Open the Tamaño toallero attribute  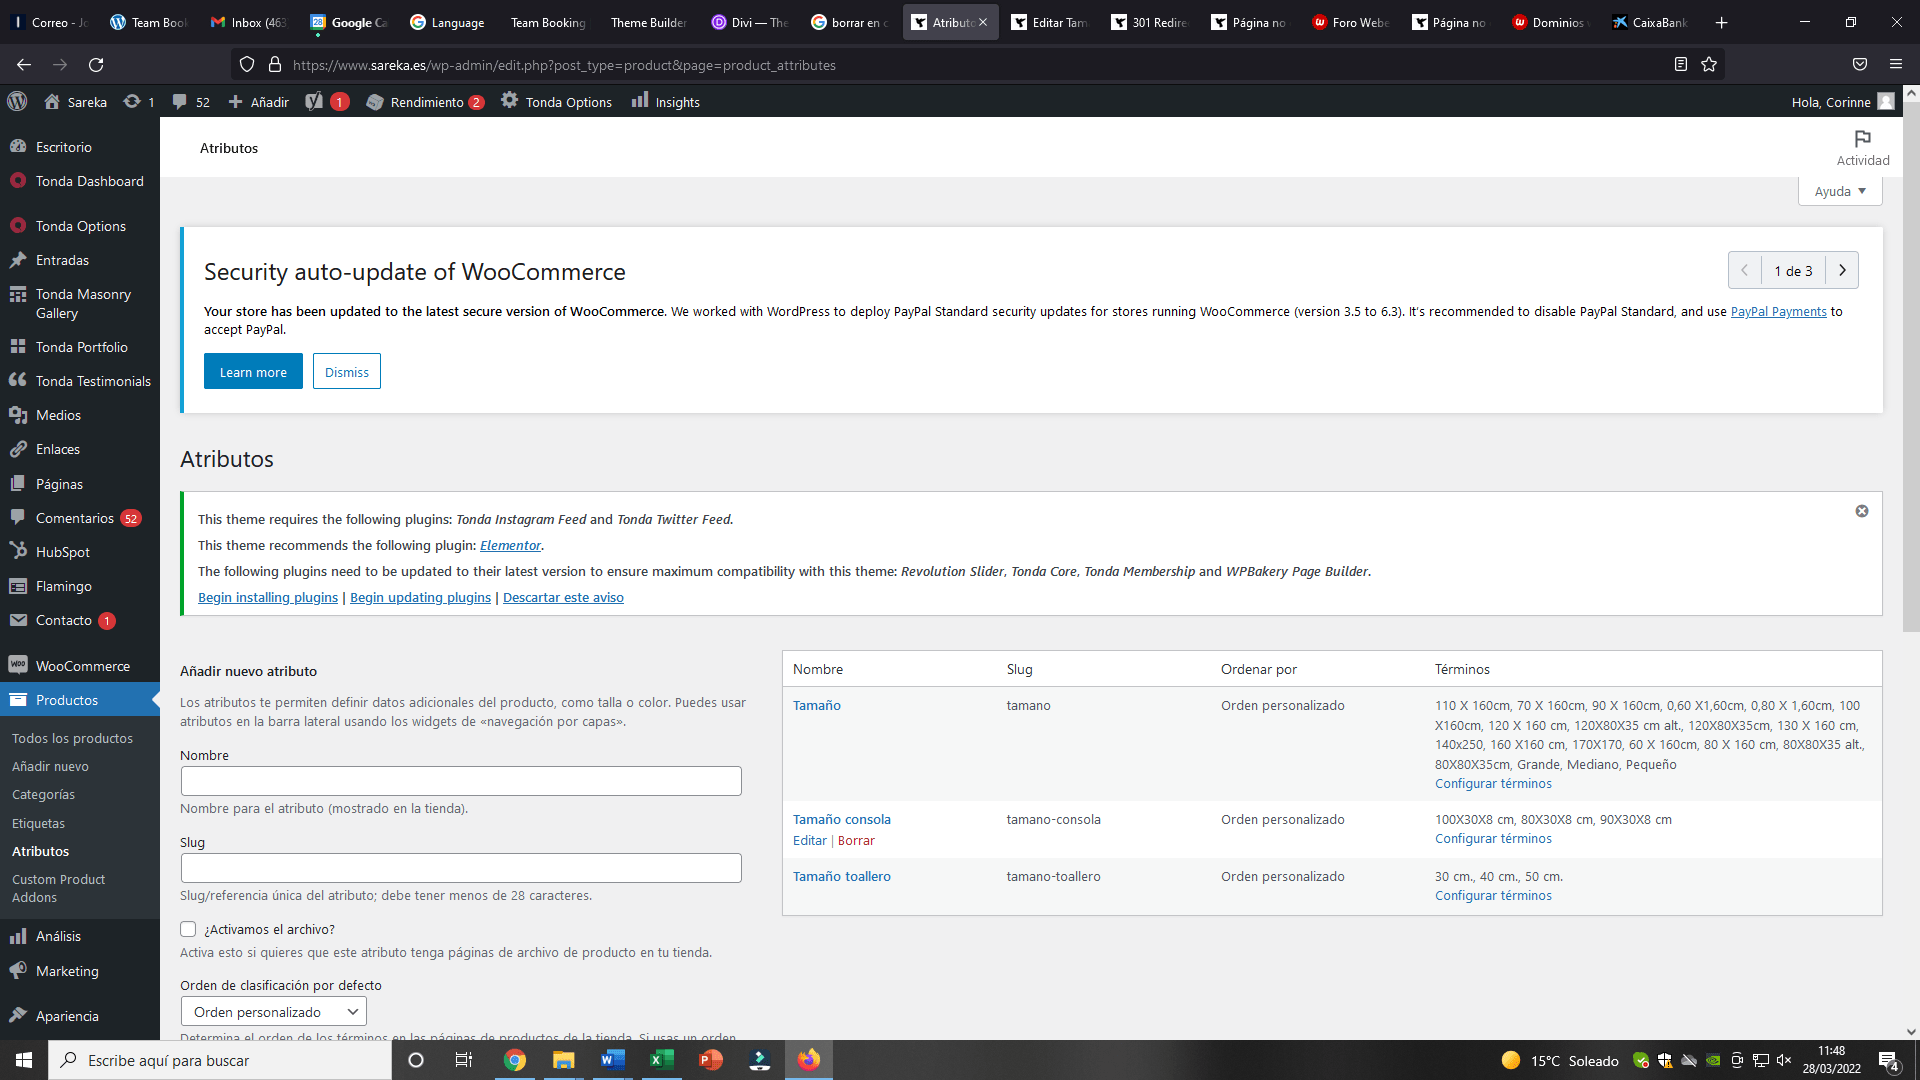pos(842,876)
